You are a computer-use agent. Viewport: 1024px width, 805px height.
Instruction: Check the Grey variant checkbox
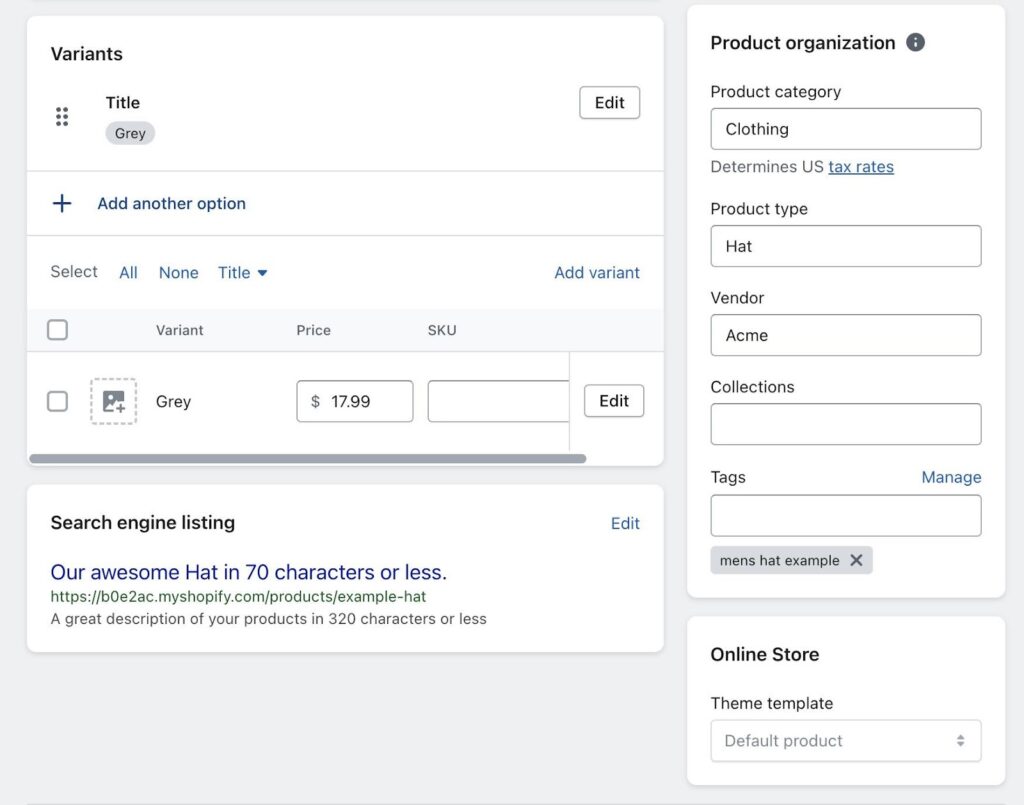[58, 401]
